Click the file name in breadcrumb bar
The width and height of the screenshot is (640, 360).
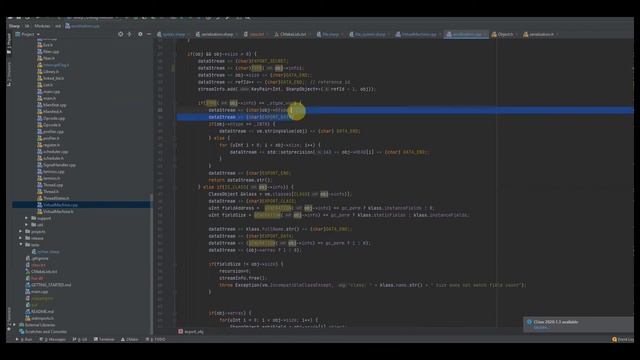pyautogui.click(x=82, y=26)
